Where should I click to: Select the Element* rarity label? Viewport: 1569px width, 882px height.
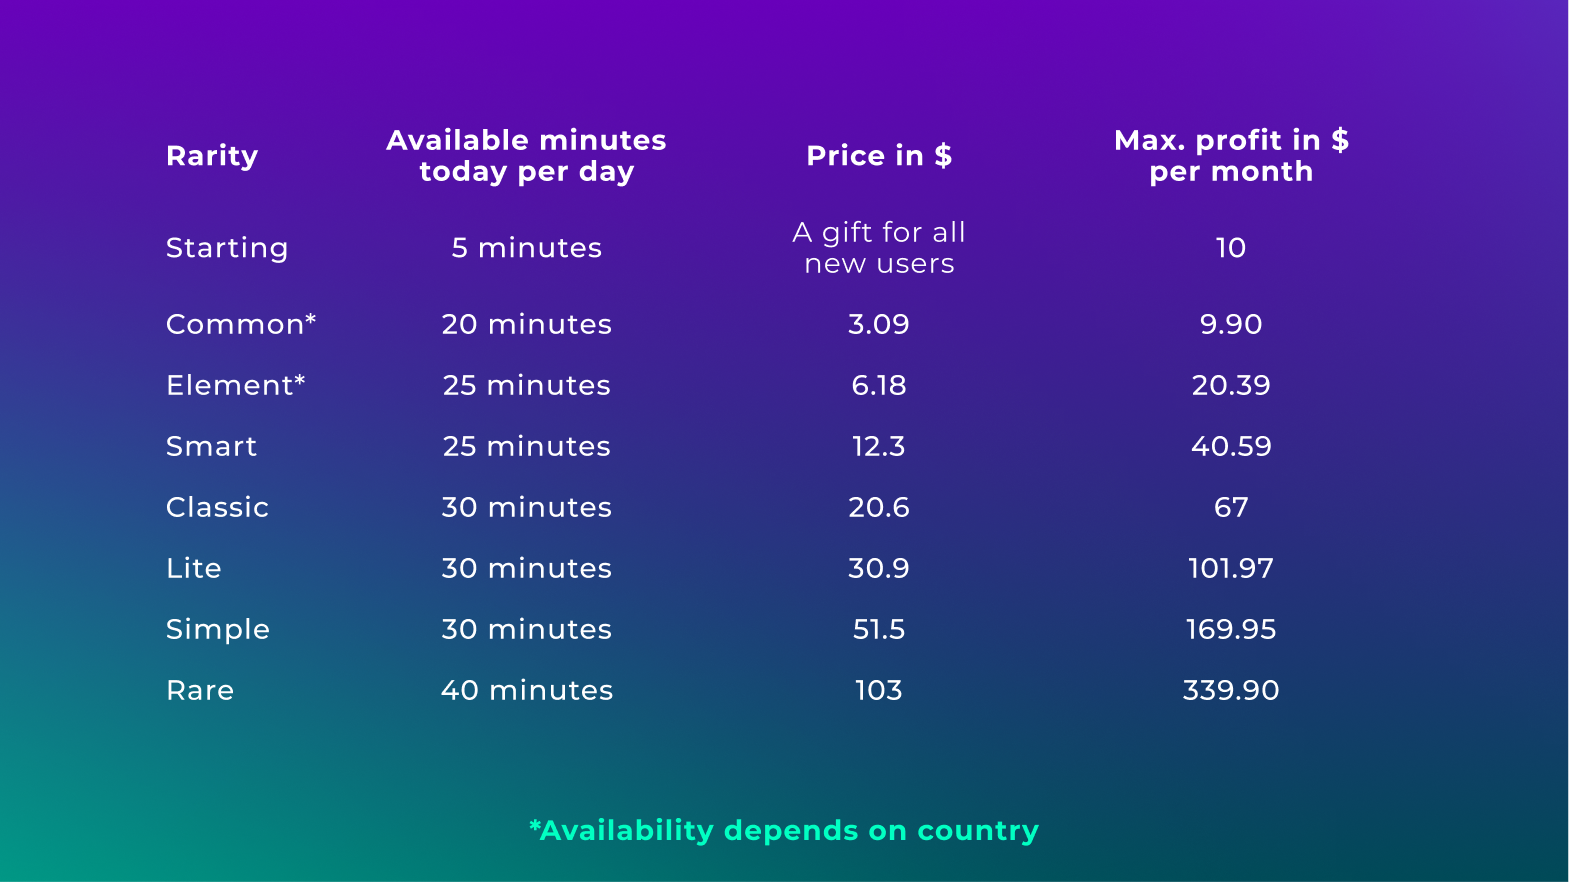click(236, 385)
